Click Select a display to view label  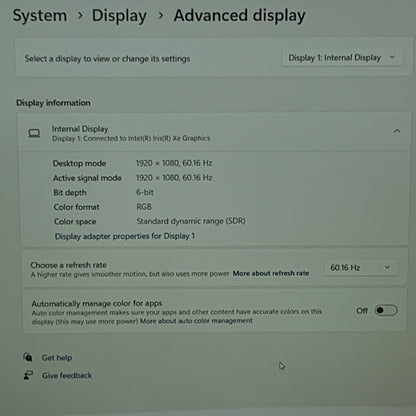[107, 59]
